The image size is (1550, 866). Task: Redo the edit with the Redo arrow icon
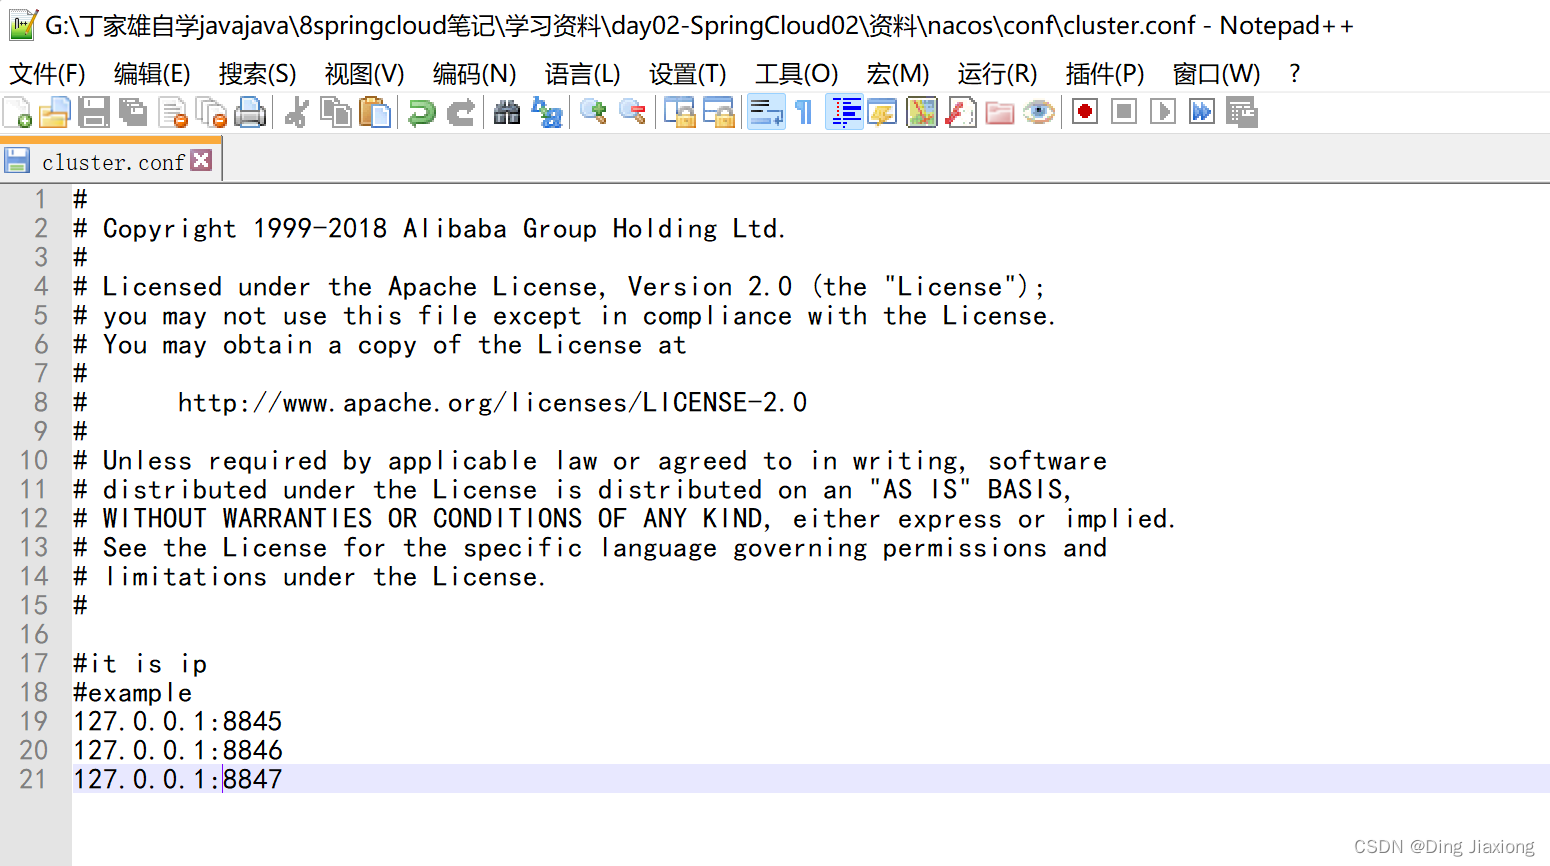tap(461, 112)
